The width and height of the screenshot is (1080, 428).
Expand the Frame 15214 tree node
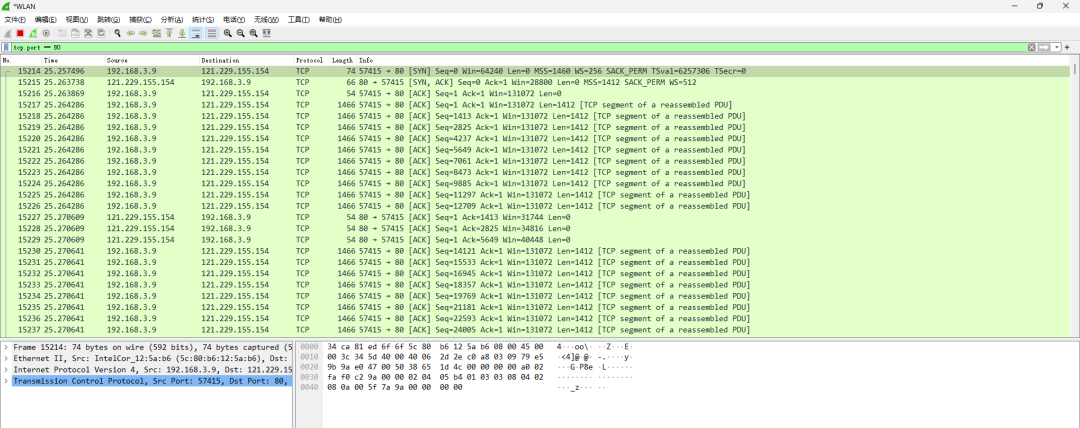tap(6, 347)
